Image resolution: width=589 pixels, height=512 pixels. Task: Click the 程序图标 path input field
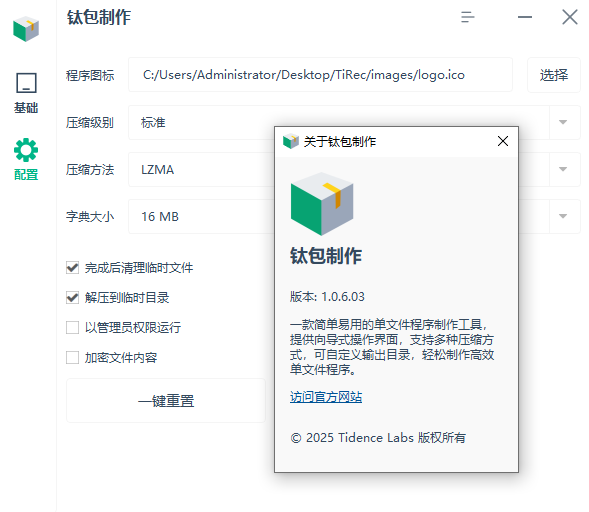coord(320,75)
